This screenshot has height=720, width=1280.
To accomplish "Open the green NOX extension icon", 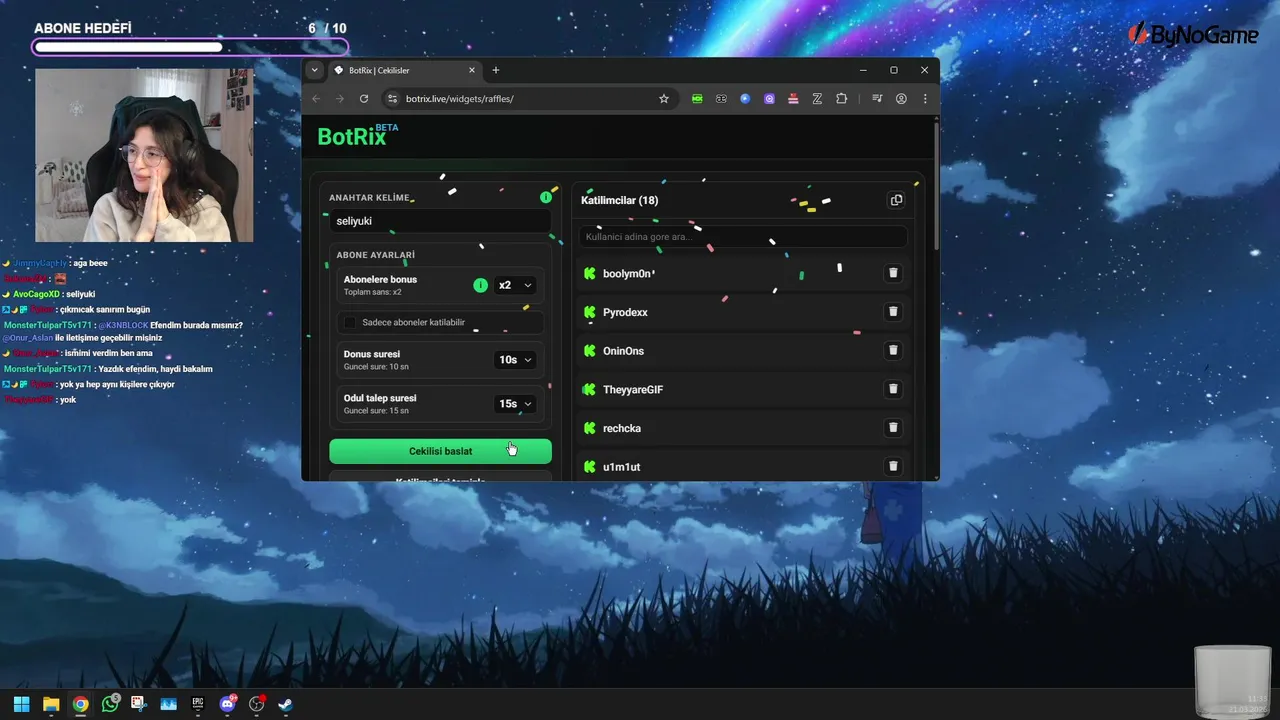I will (697, 99).
